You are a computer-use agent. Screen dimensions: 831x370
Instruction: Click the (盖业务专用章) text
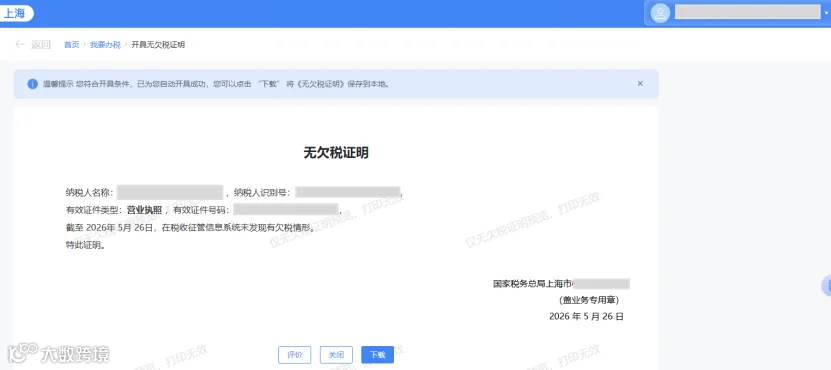click(x=589, y=300)
